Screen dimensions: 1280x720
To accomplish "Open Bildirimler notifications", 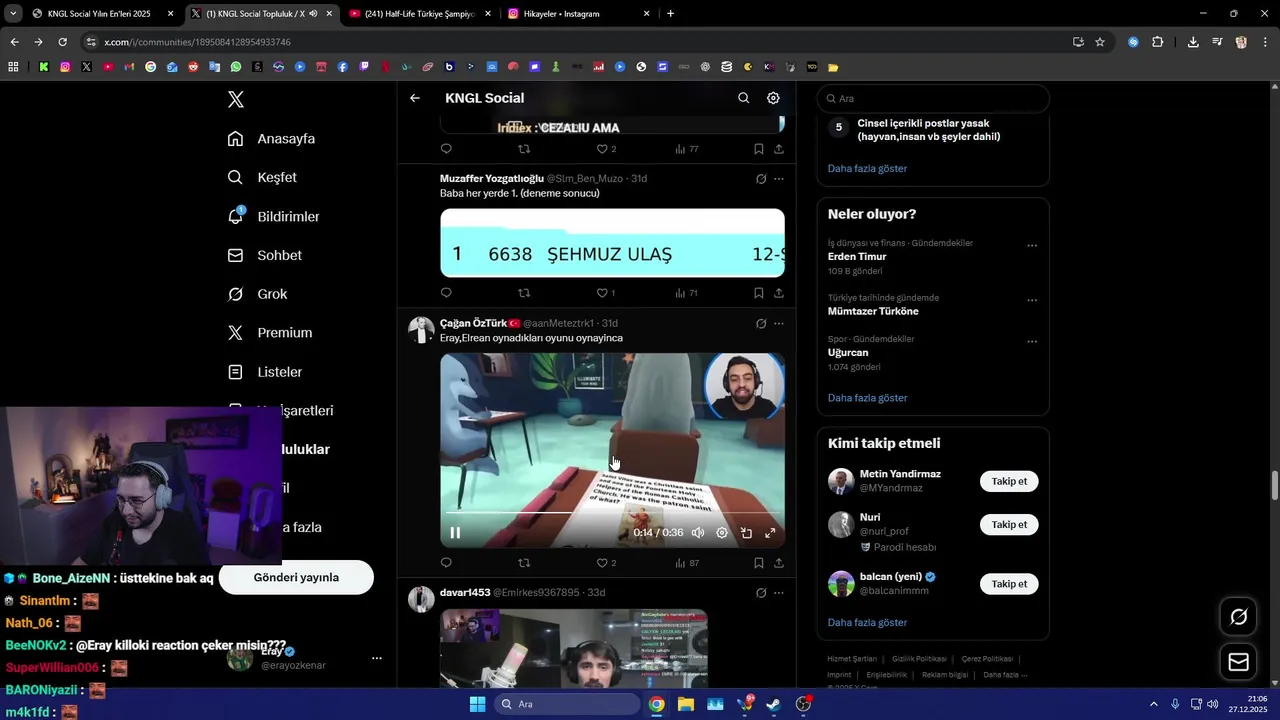I will (273, 216).
